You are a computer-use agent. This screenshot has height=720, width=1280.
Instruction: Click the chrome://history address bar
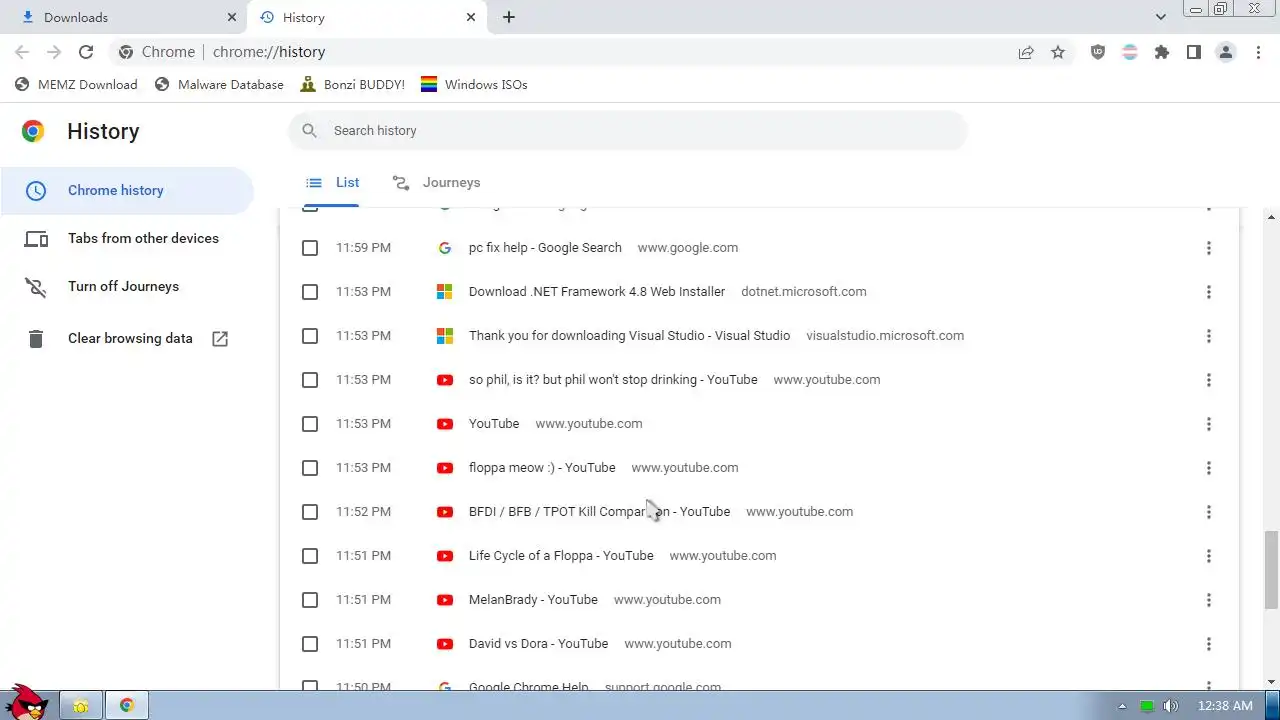point(560,52)
